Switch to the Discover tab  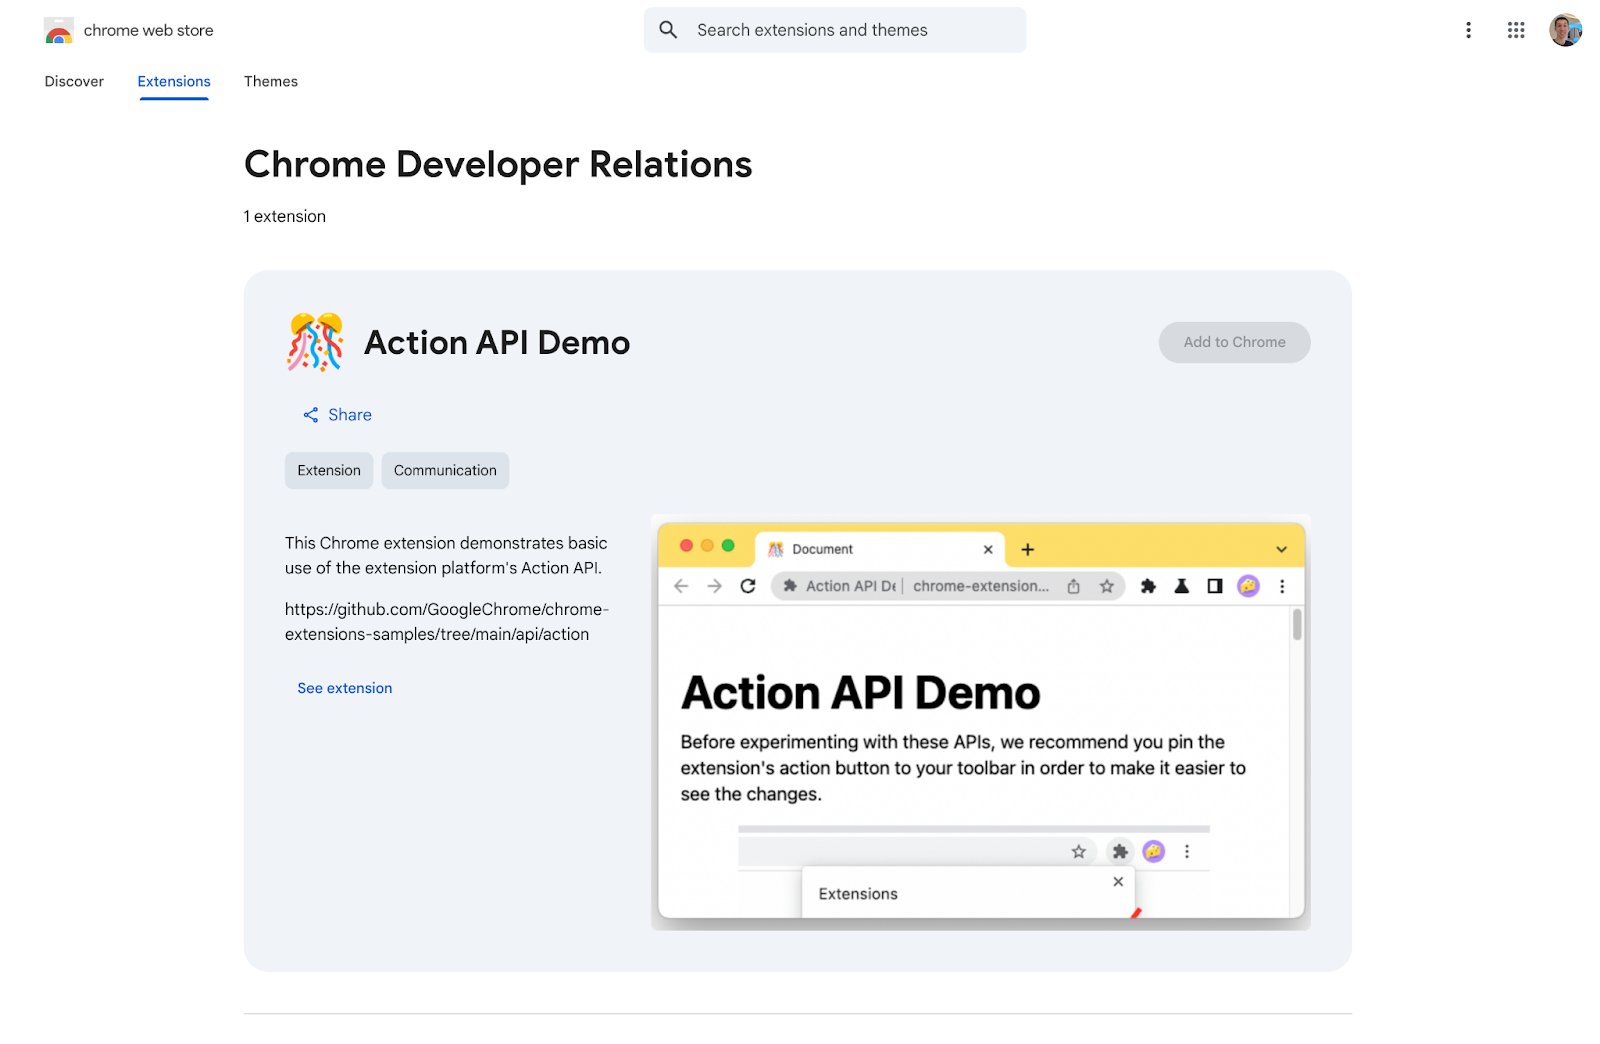pos(74,81)
